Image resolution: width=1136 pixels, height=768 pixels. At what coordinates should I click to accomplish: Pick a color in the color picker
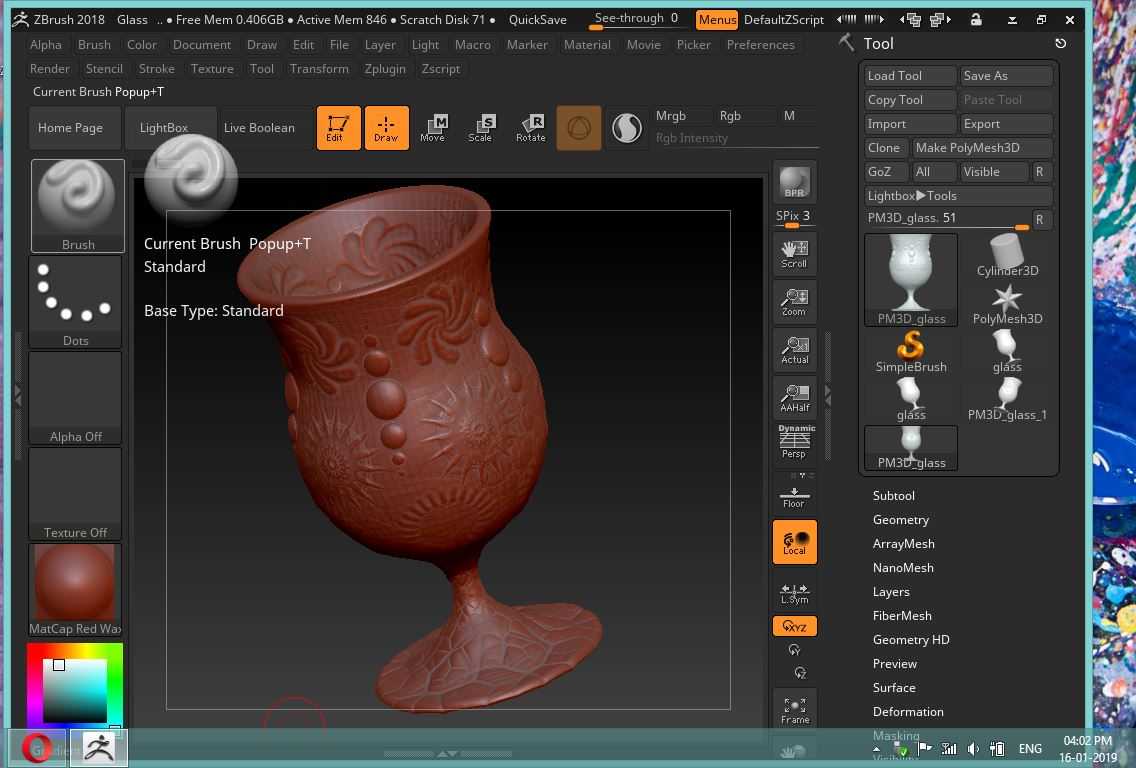coord(75,685)
